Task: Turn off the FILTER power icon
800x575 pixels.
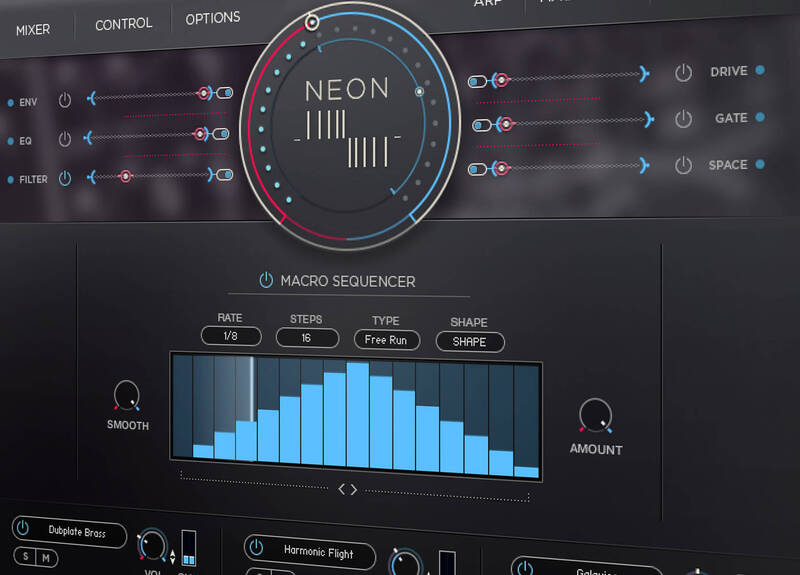Action: (x=65, y=178)
